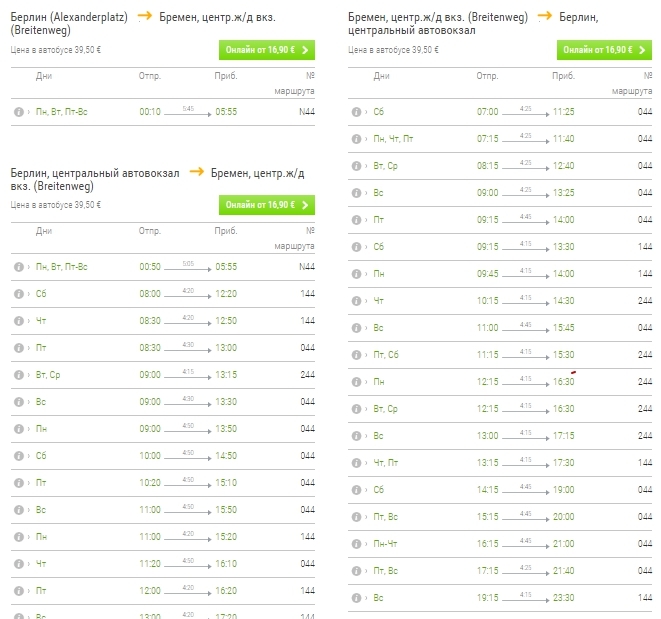Screen dimensions: 661x619
Task: Expand the chevron on the 13:15 Чт, Пт row
Action: (366, 463)
